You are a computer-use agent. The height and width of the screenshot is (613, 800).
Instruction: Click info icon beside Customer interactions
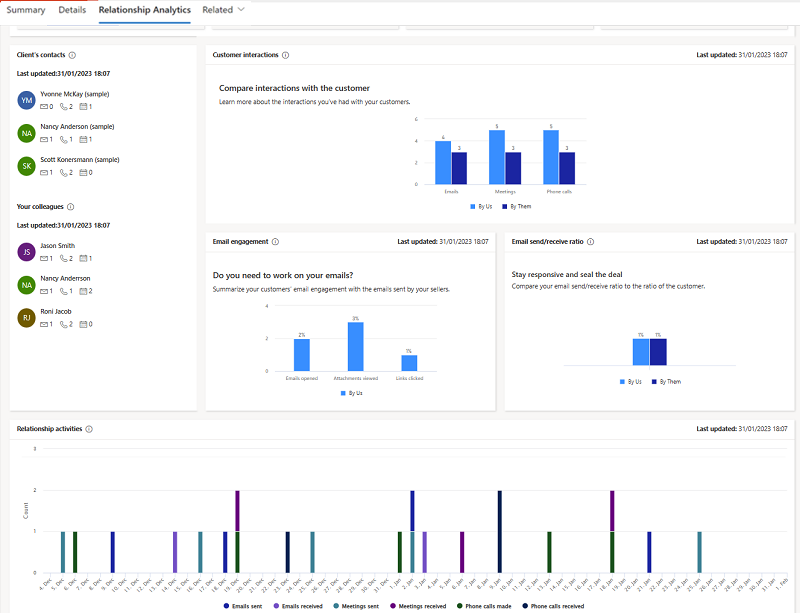[x=286, y=55]
